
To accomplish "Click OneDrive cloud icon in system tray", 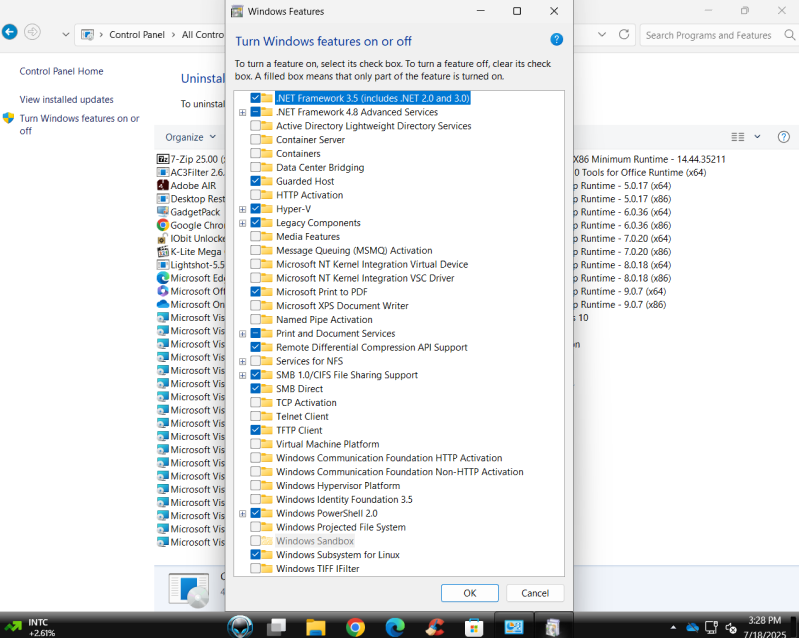I will pos(692,627).
